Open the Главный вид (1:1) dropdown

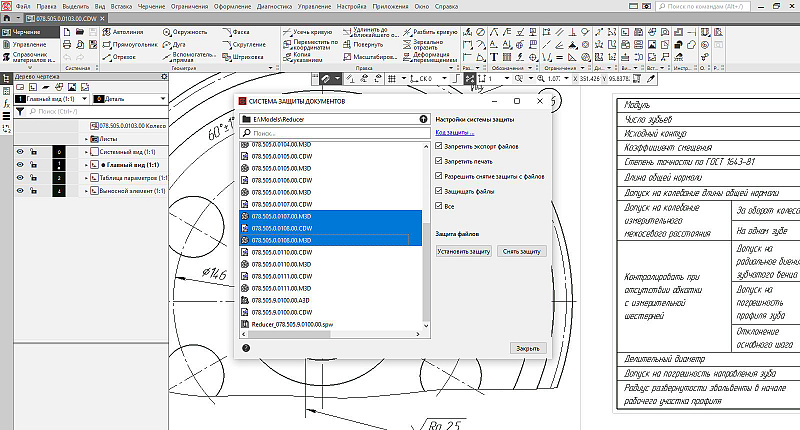[84, 99]
